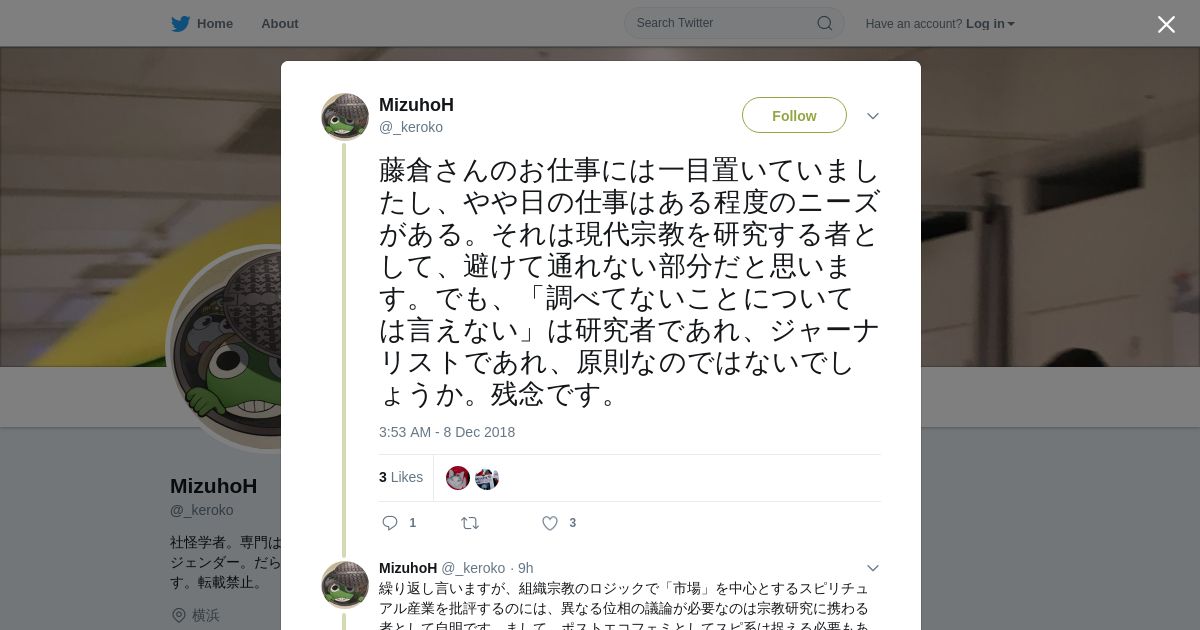Open the Log in dropdown

[990, 23]
